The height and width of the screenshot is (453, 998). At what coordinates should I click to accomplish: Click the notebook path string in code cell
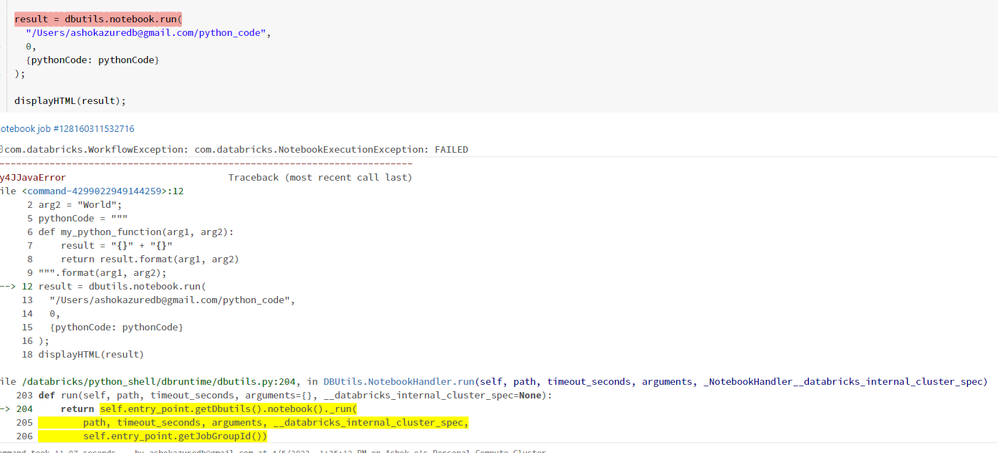click(148, 33)
